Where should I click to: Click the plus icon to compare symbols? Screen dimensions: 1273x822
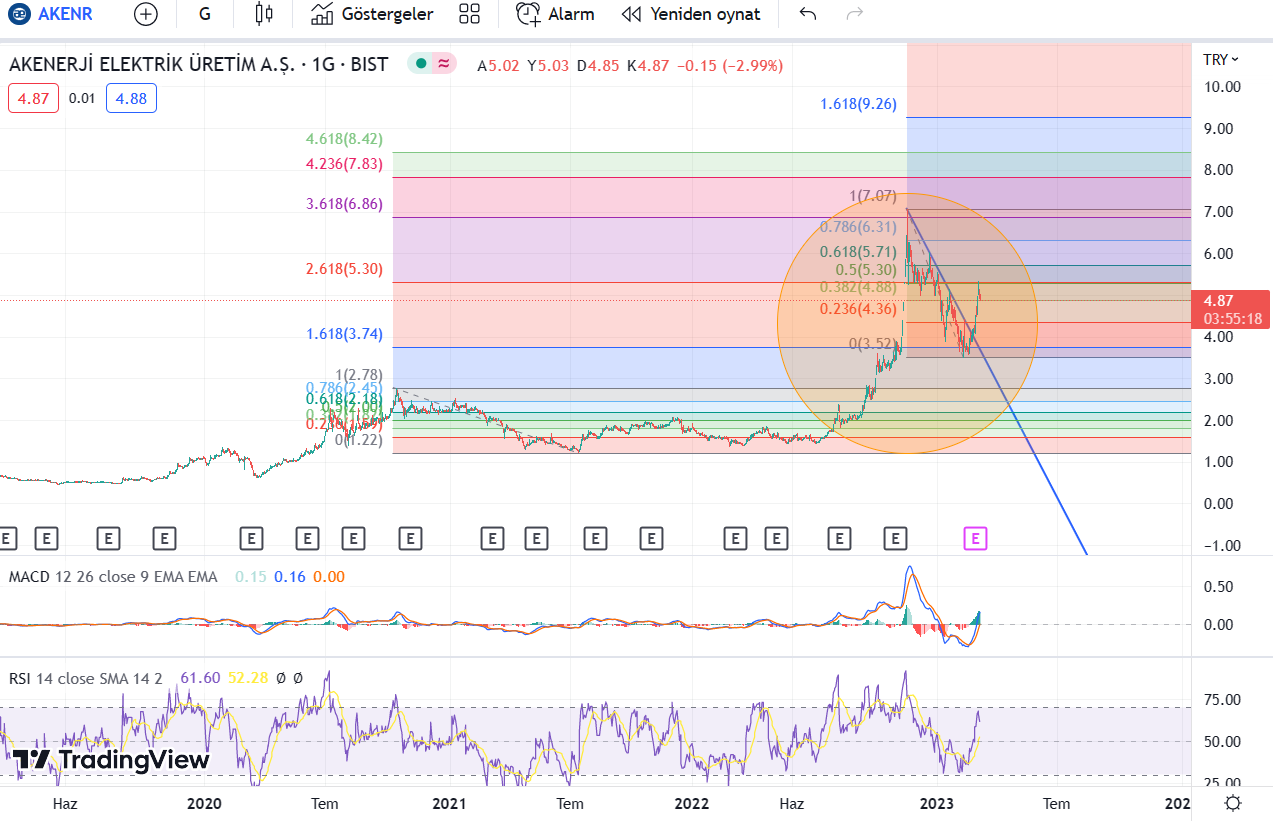pyautogui.click(x=146, y=14)
